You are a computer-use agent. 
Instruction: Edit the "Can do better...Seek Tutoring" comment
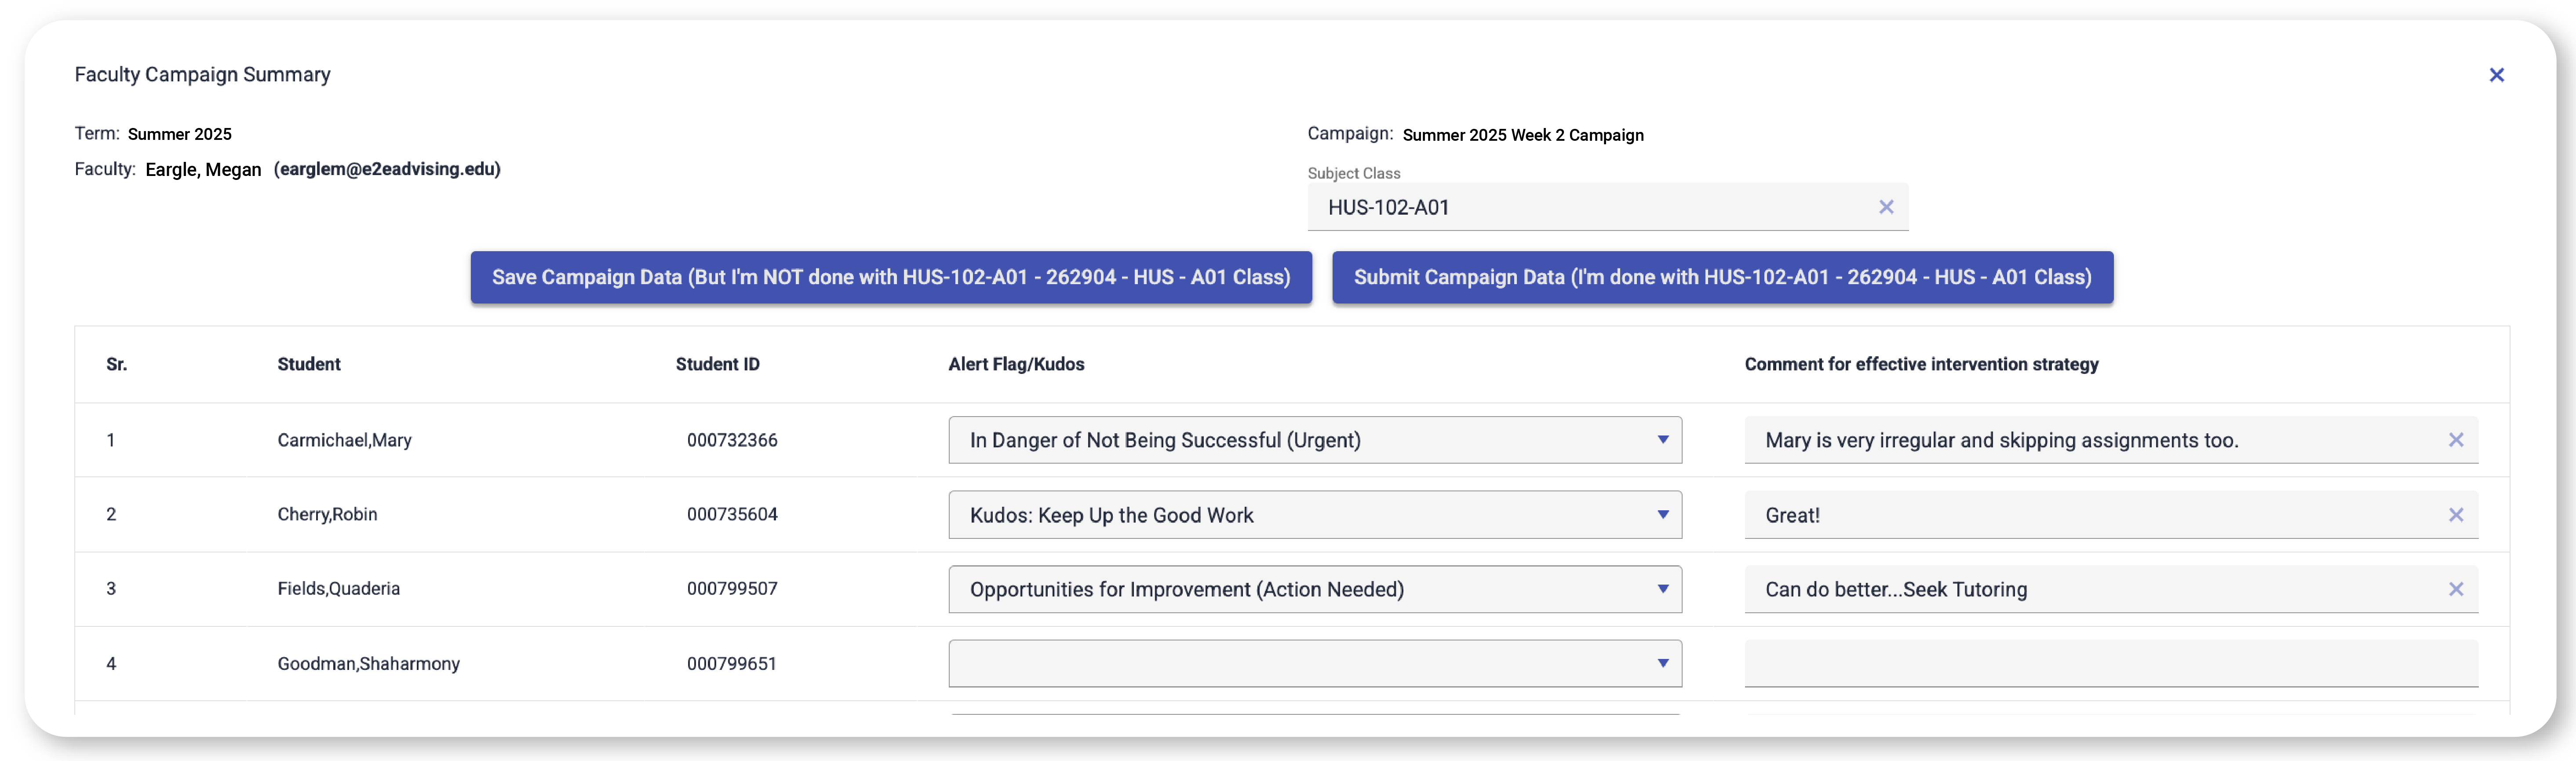pyautogui.click(x=2090, y=589)
